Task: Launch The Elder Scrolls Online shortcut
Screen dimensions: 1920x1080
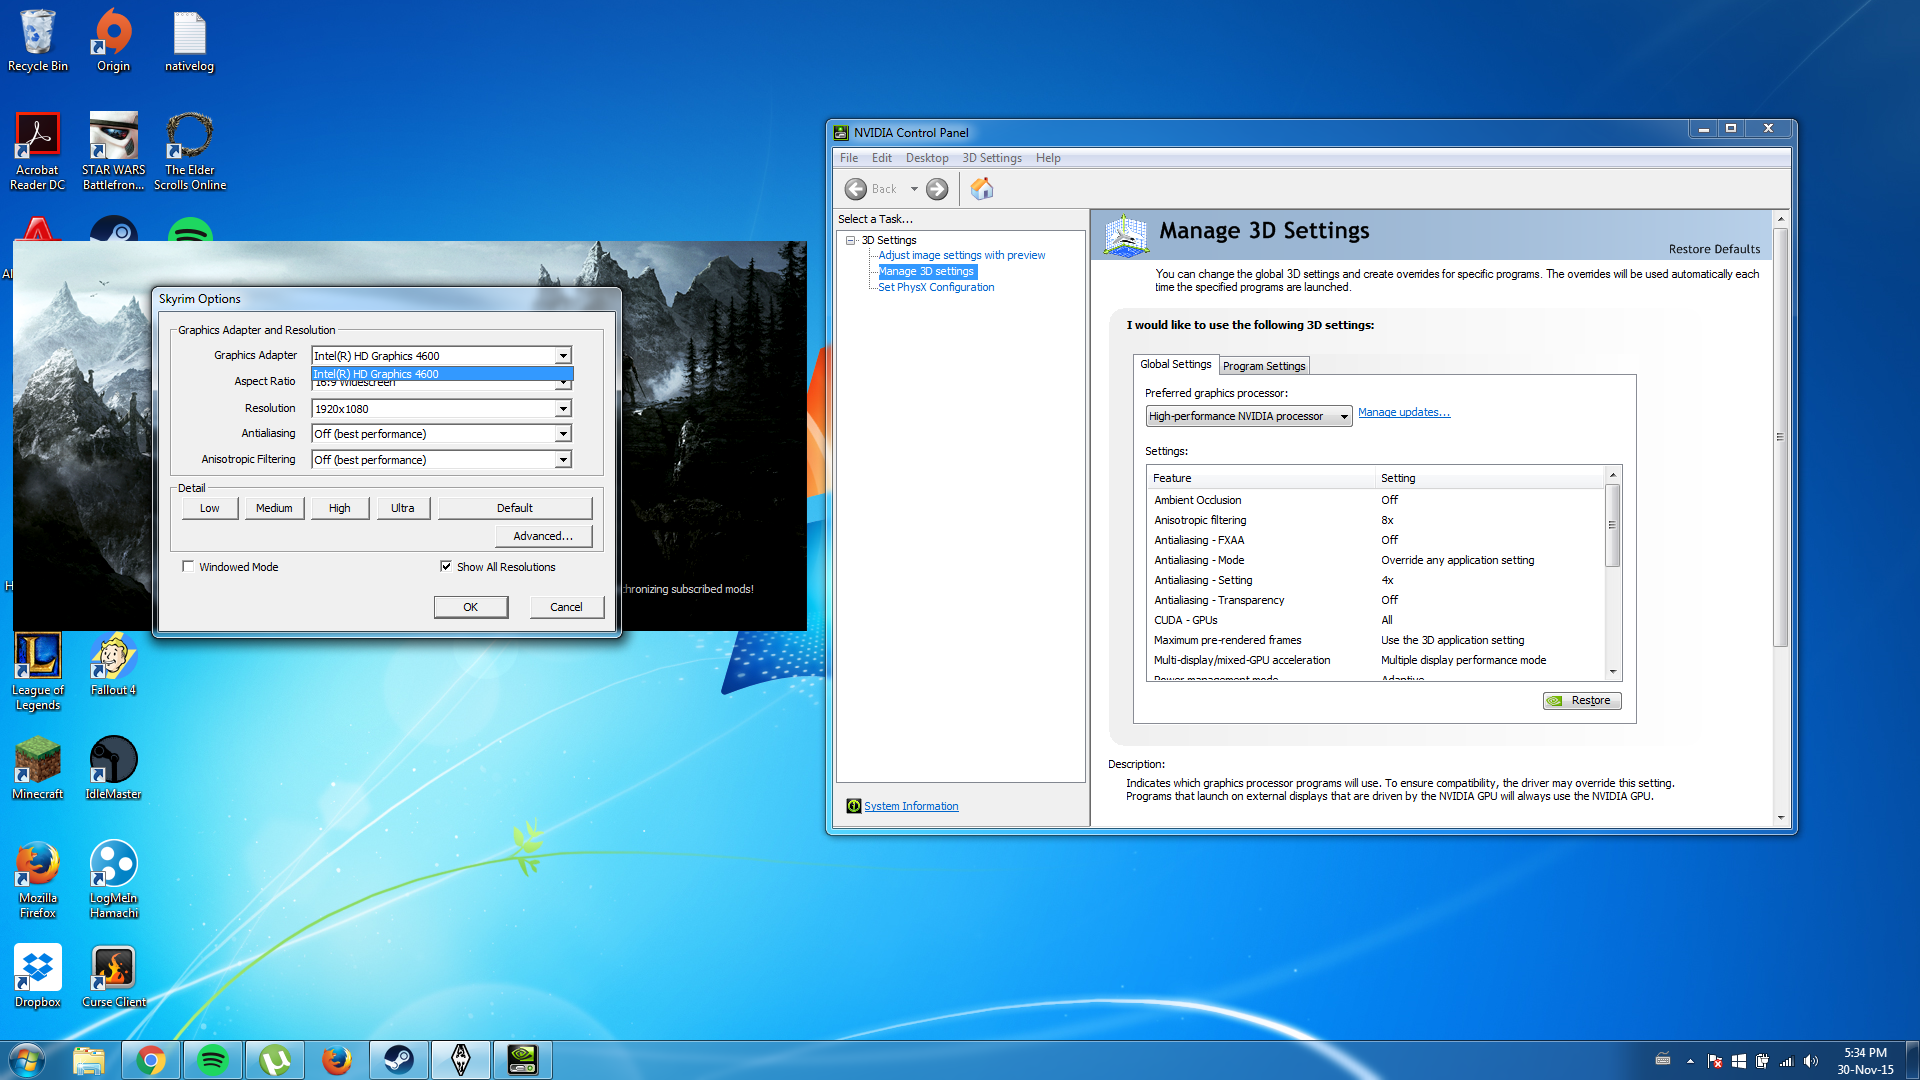Action: coord(190,151)
